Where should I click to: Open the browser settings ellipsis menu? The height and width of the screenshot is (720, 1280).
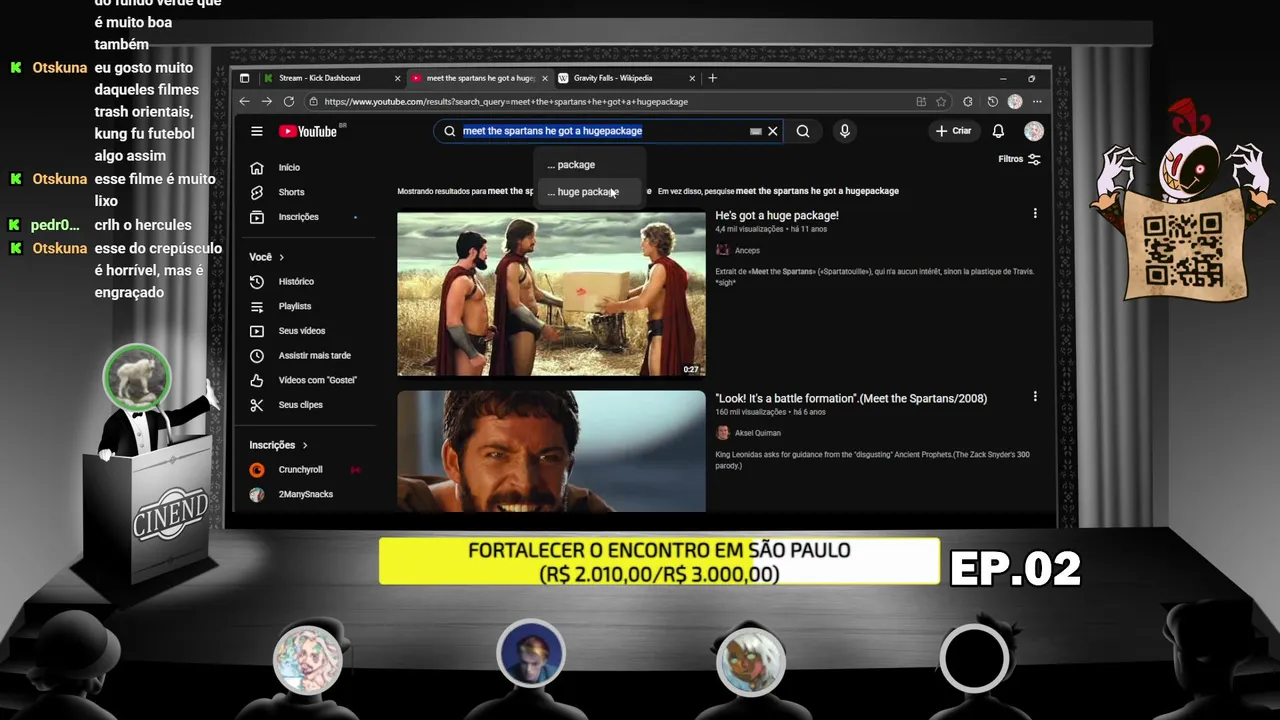tap(1038, 101)
